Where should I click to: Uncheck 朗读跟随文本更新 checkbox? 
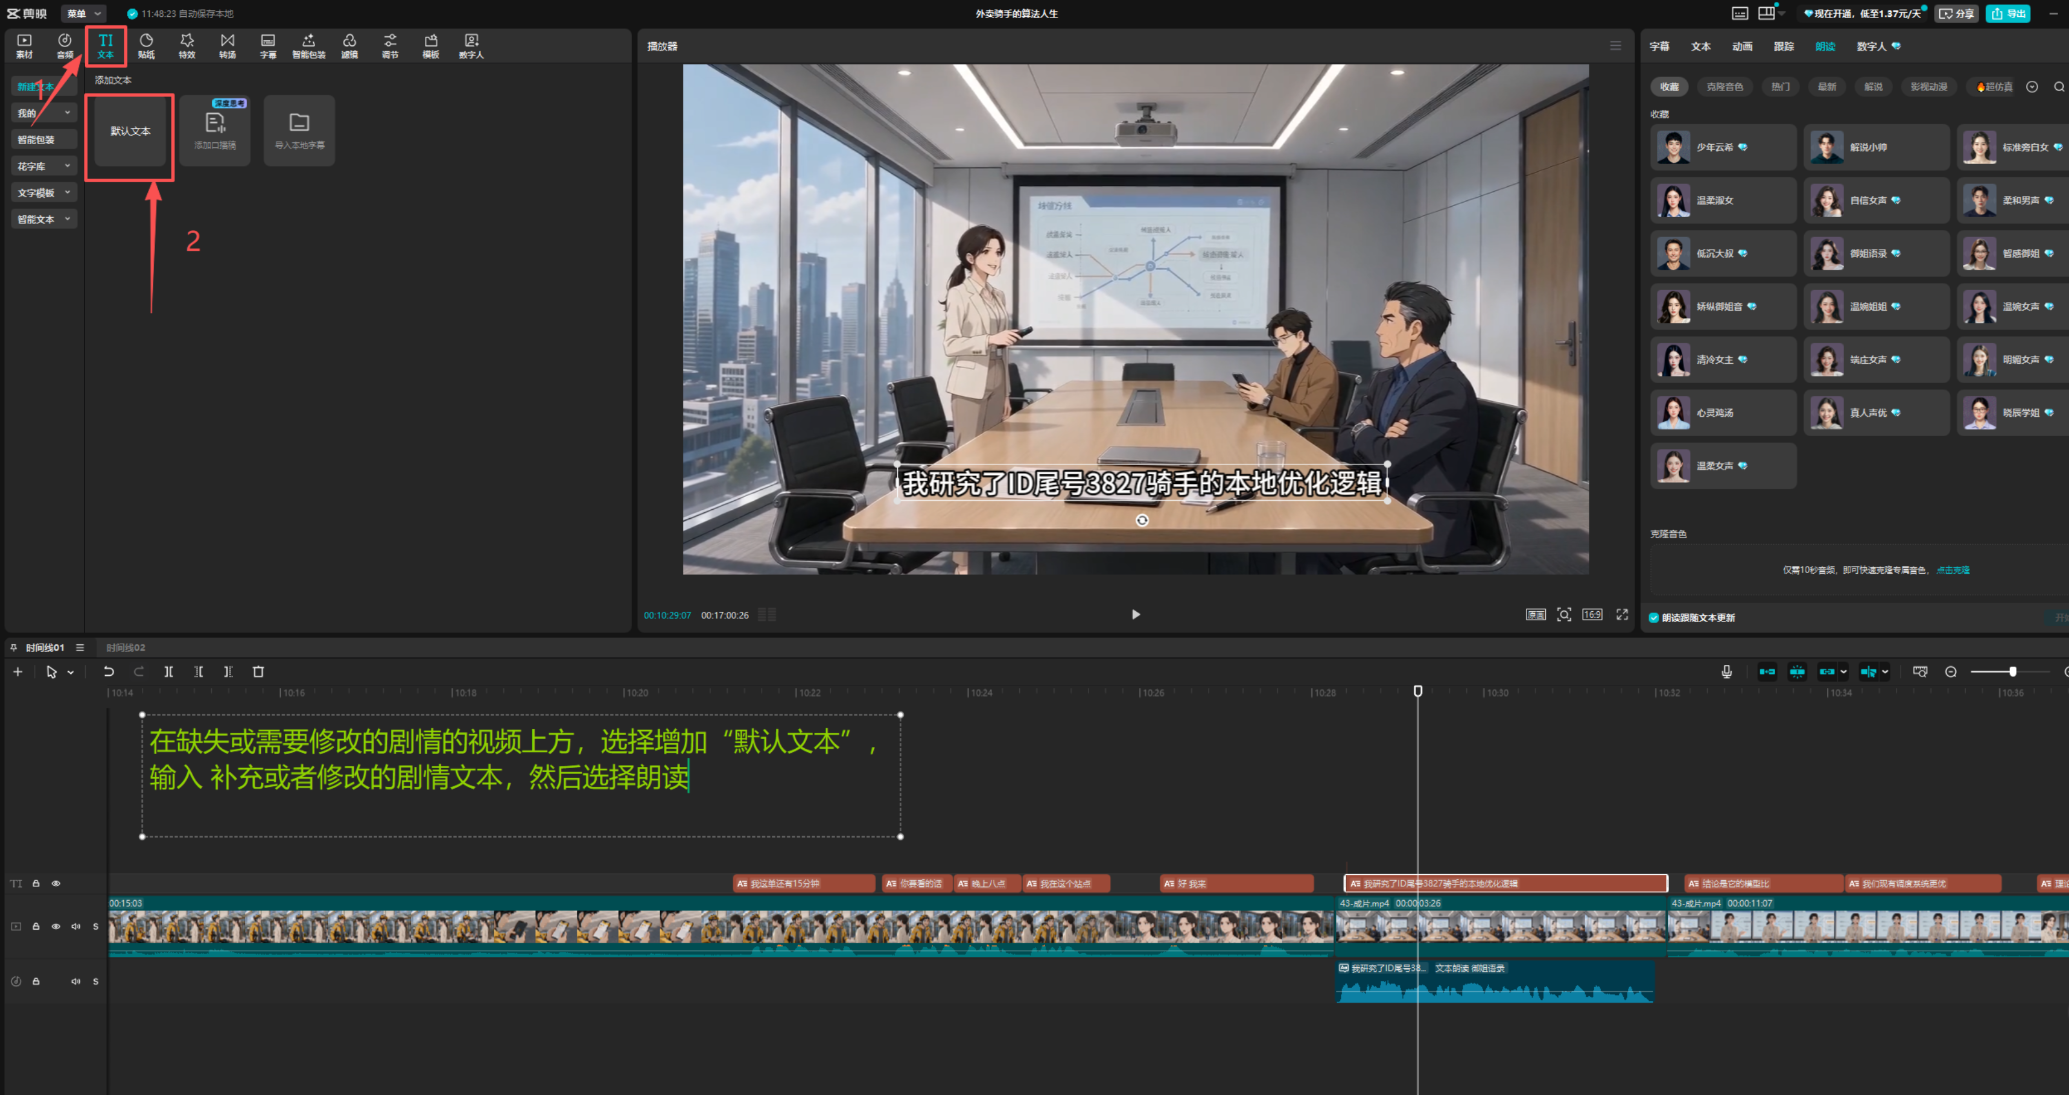pyautogui.click(x=1654, y=618)
